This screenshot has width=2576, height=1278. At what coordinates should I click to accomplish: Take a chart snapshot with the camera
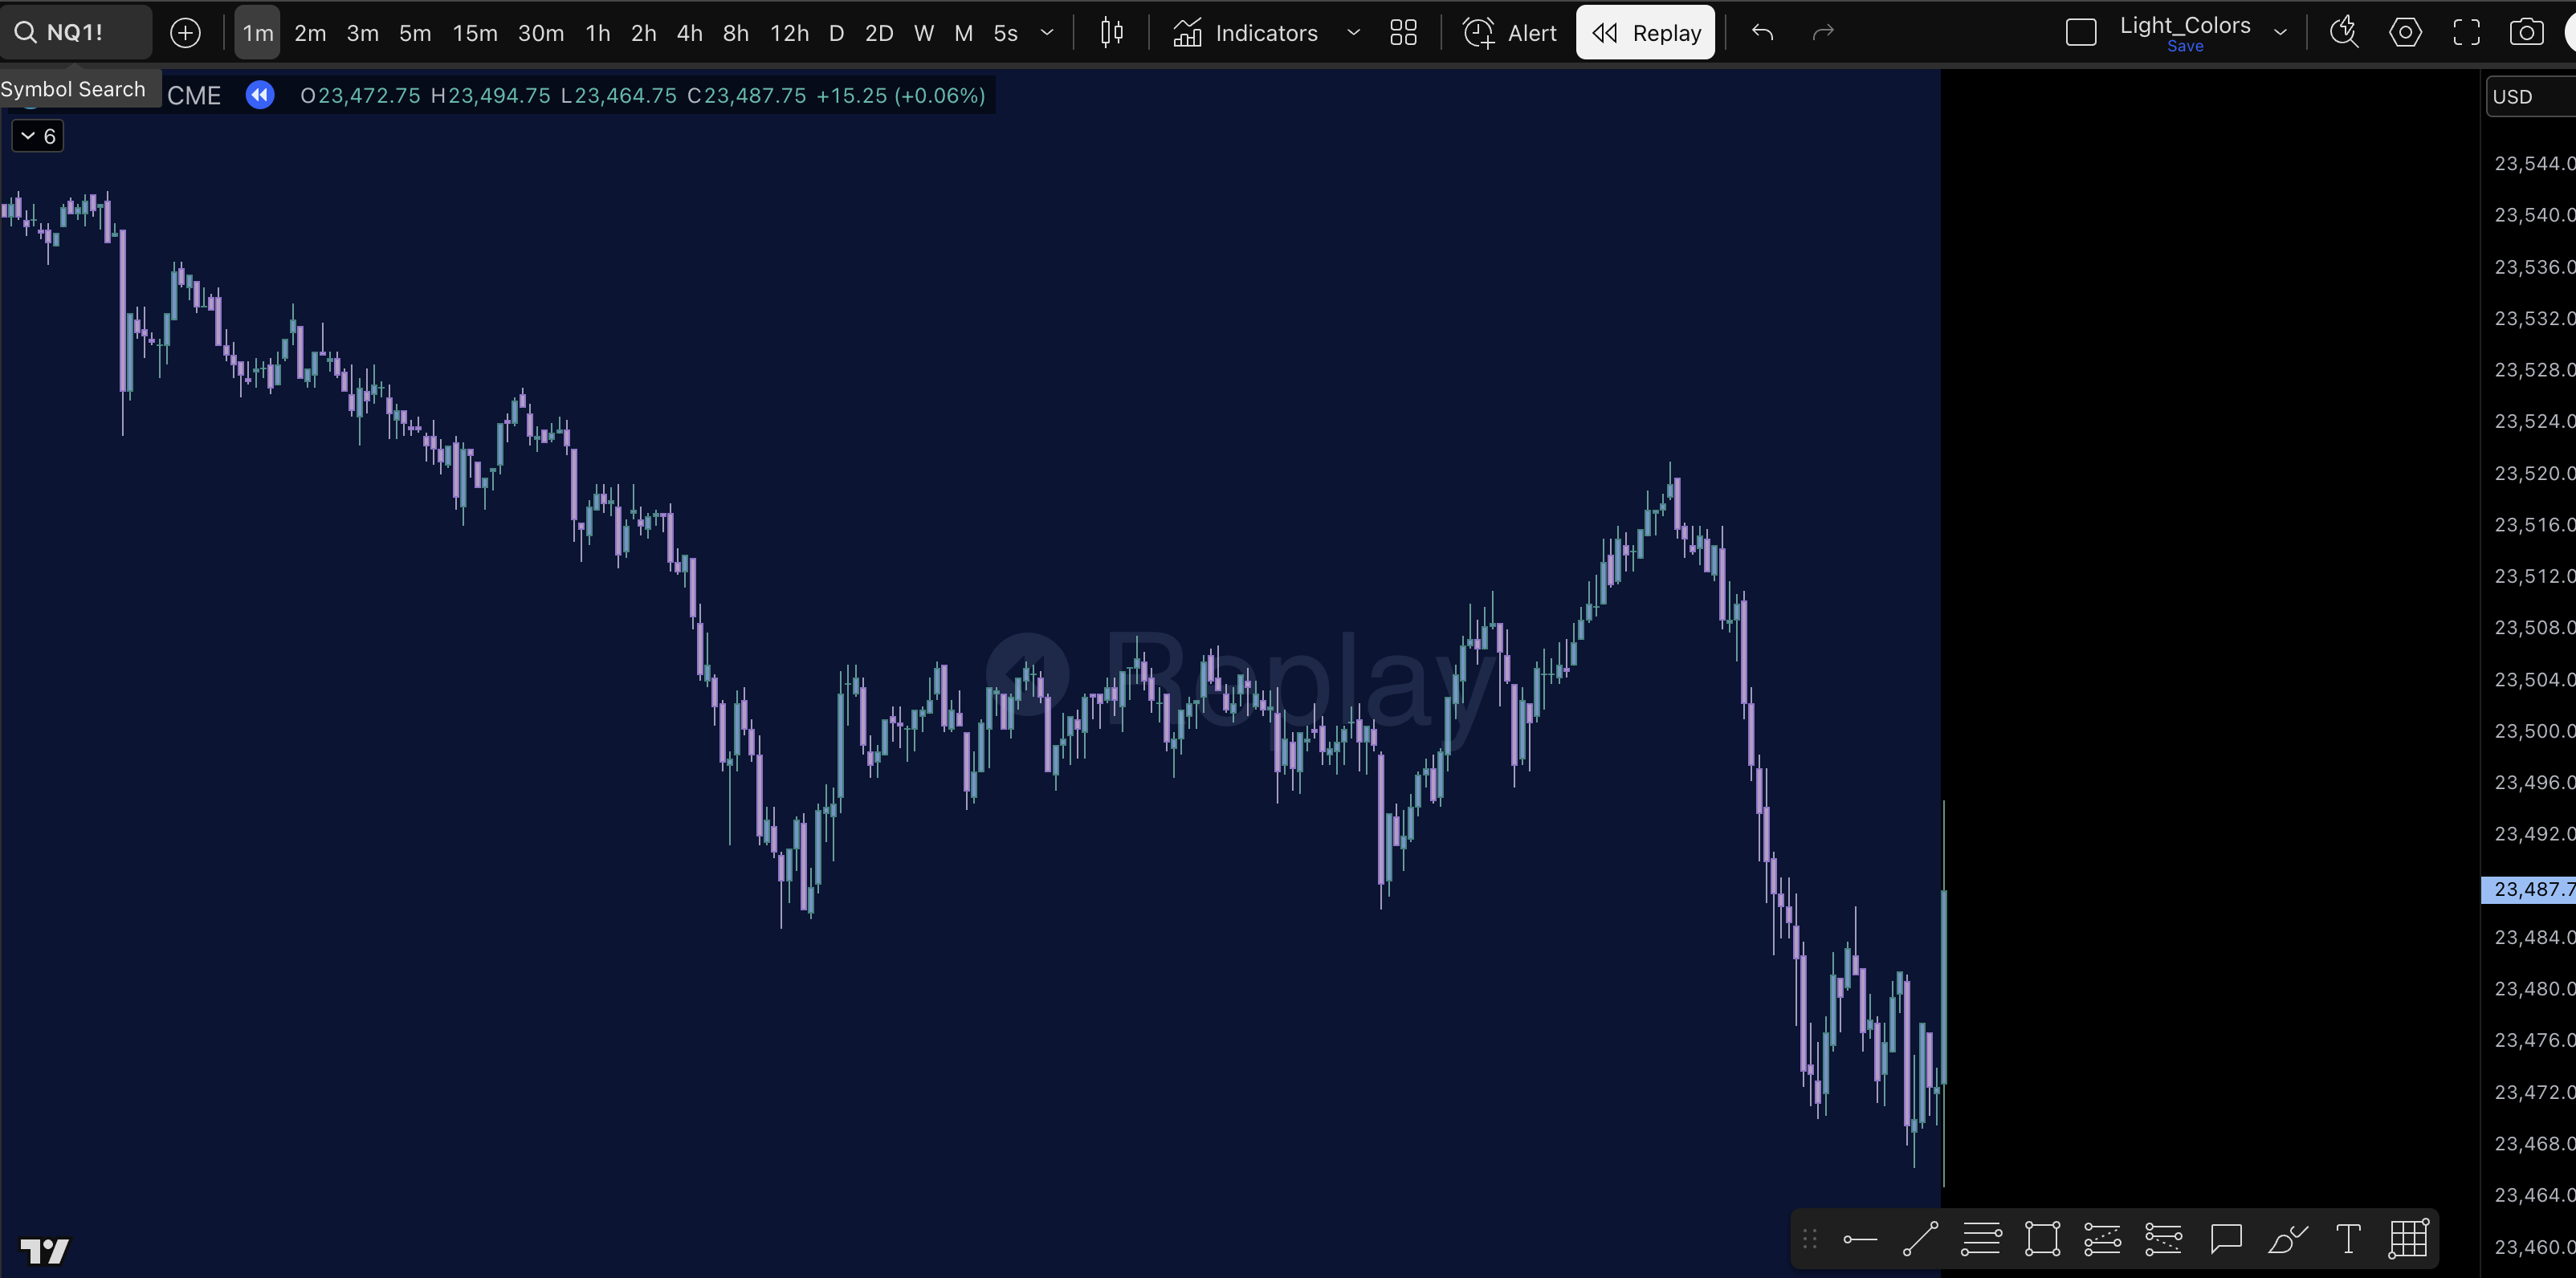(2527, 33)
